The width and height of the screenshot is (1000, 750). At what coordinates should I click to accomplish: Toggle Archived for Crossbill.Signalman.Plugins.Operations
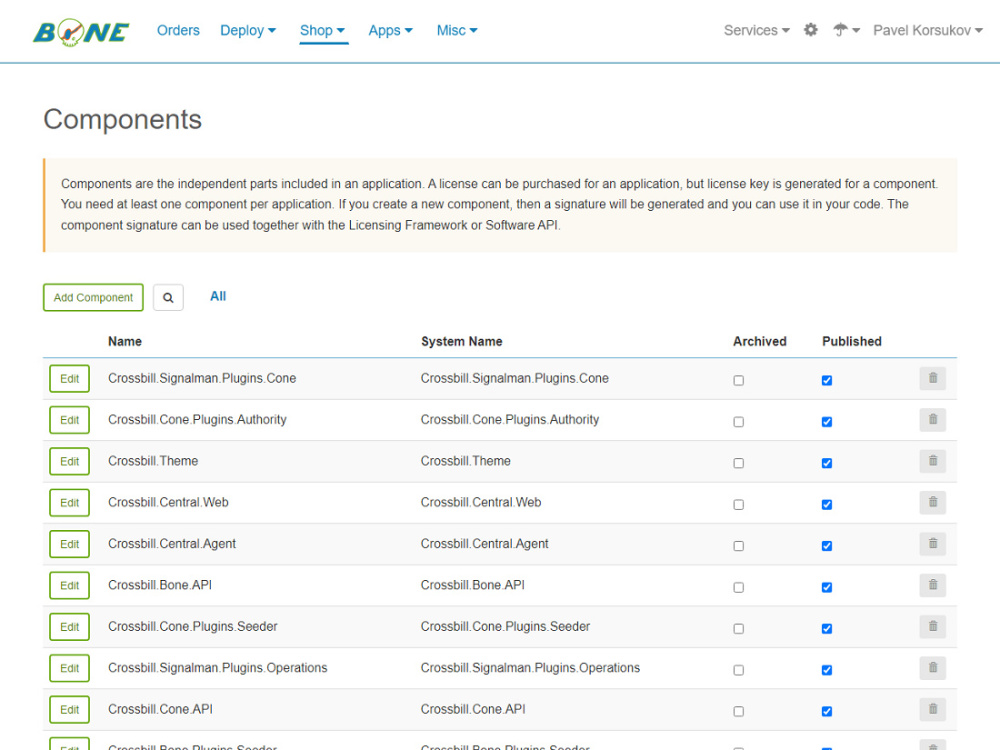[739, 670]
